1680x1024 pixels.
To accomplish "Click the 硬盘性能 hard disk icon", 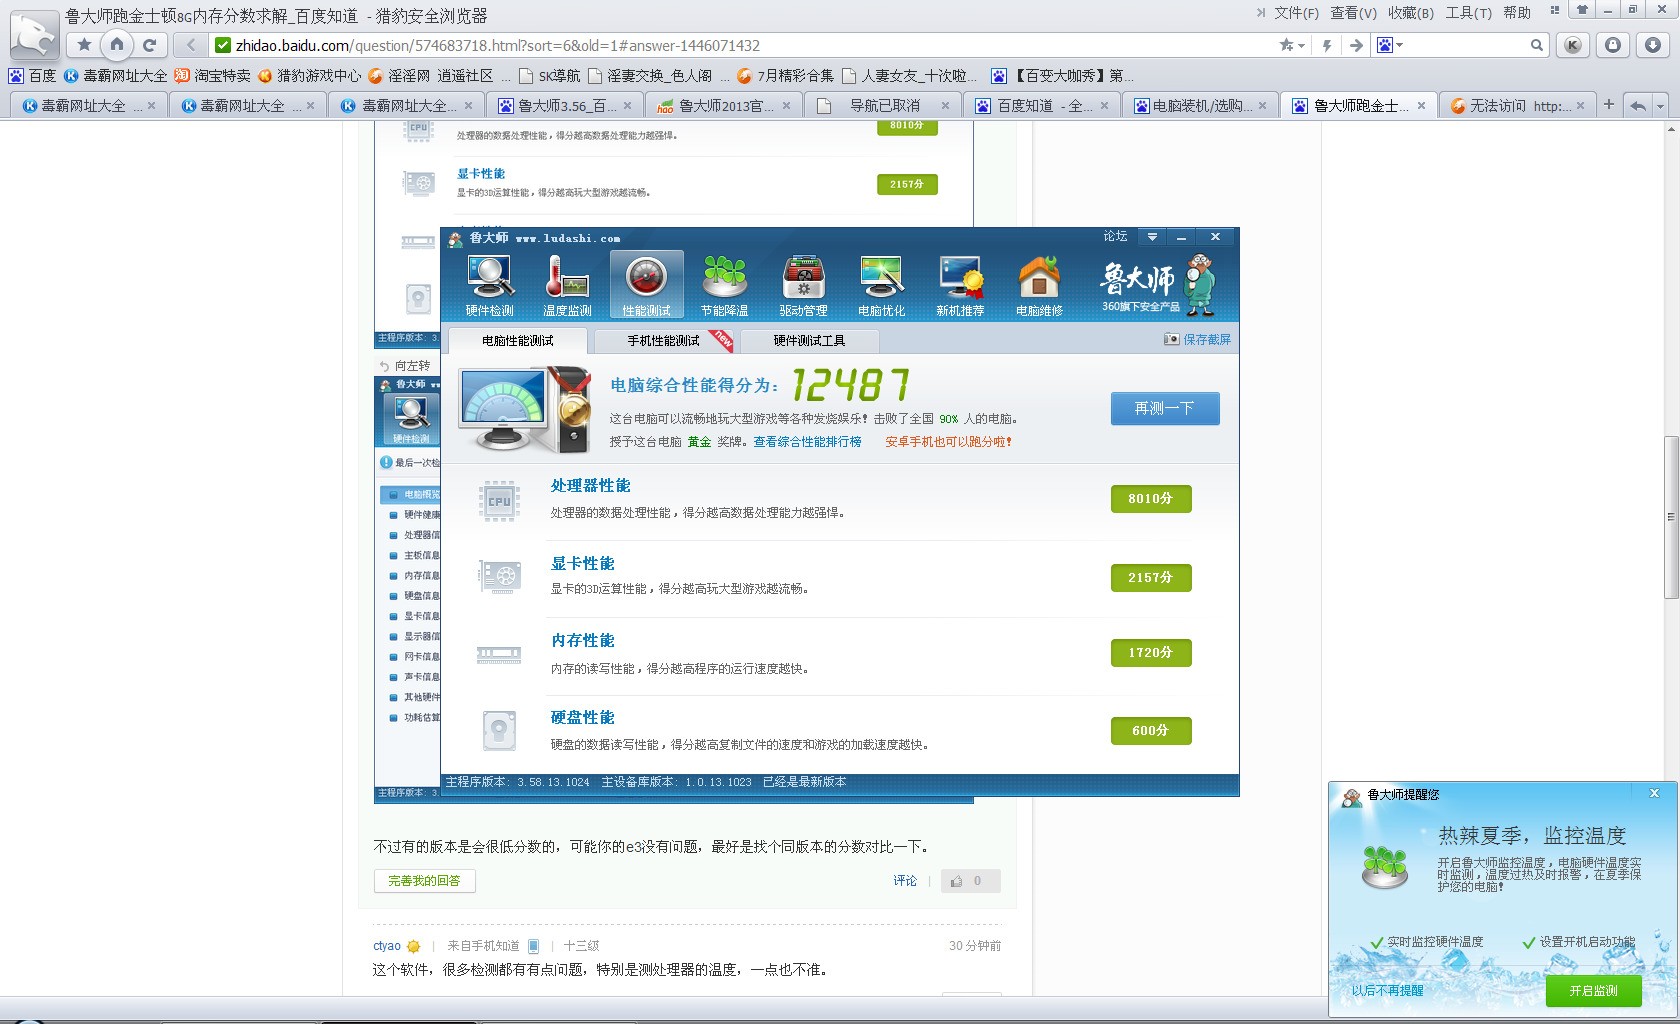I will click(x=499, y=731).
